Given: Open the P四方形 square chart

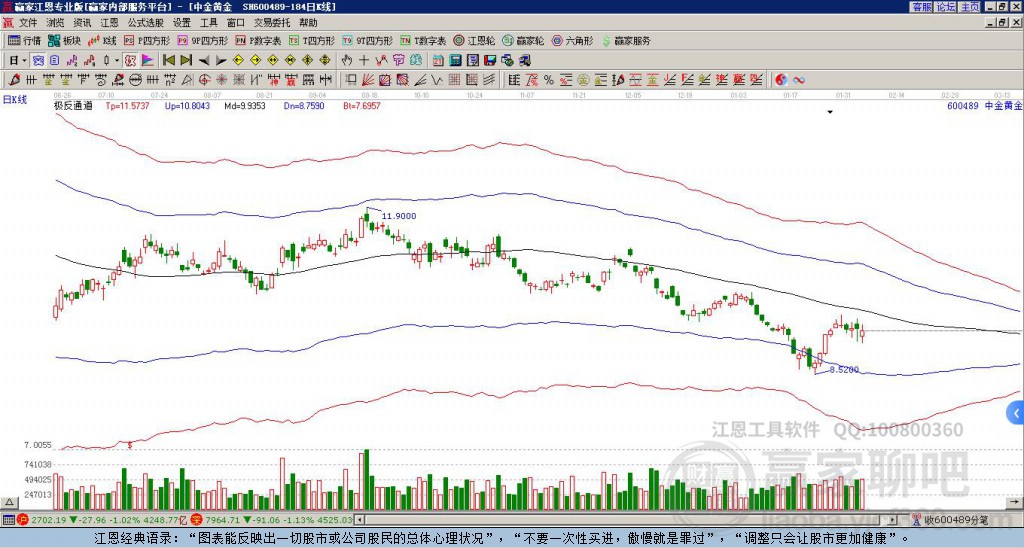Looking at the screenshot, I should (147, 40).
